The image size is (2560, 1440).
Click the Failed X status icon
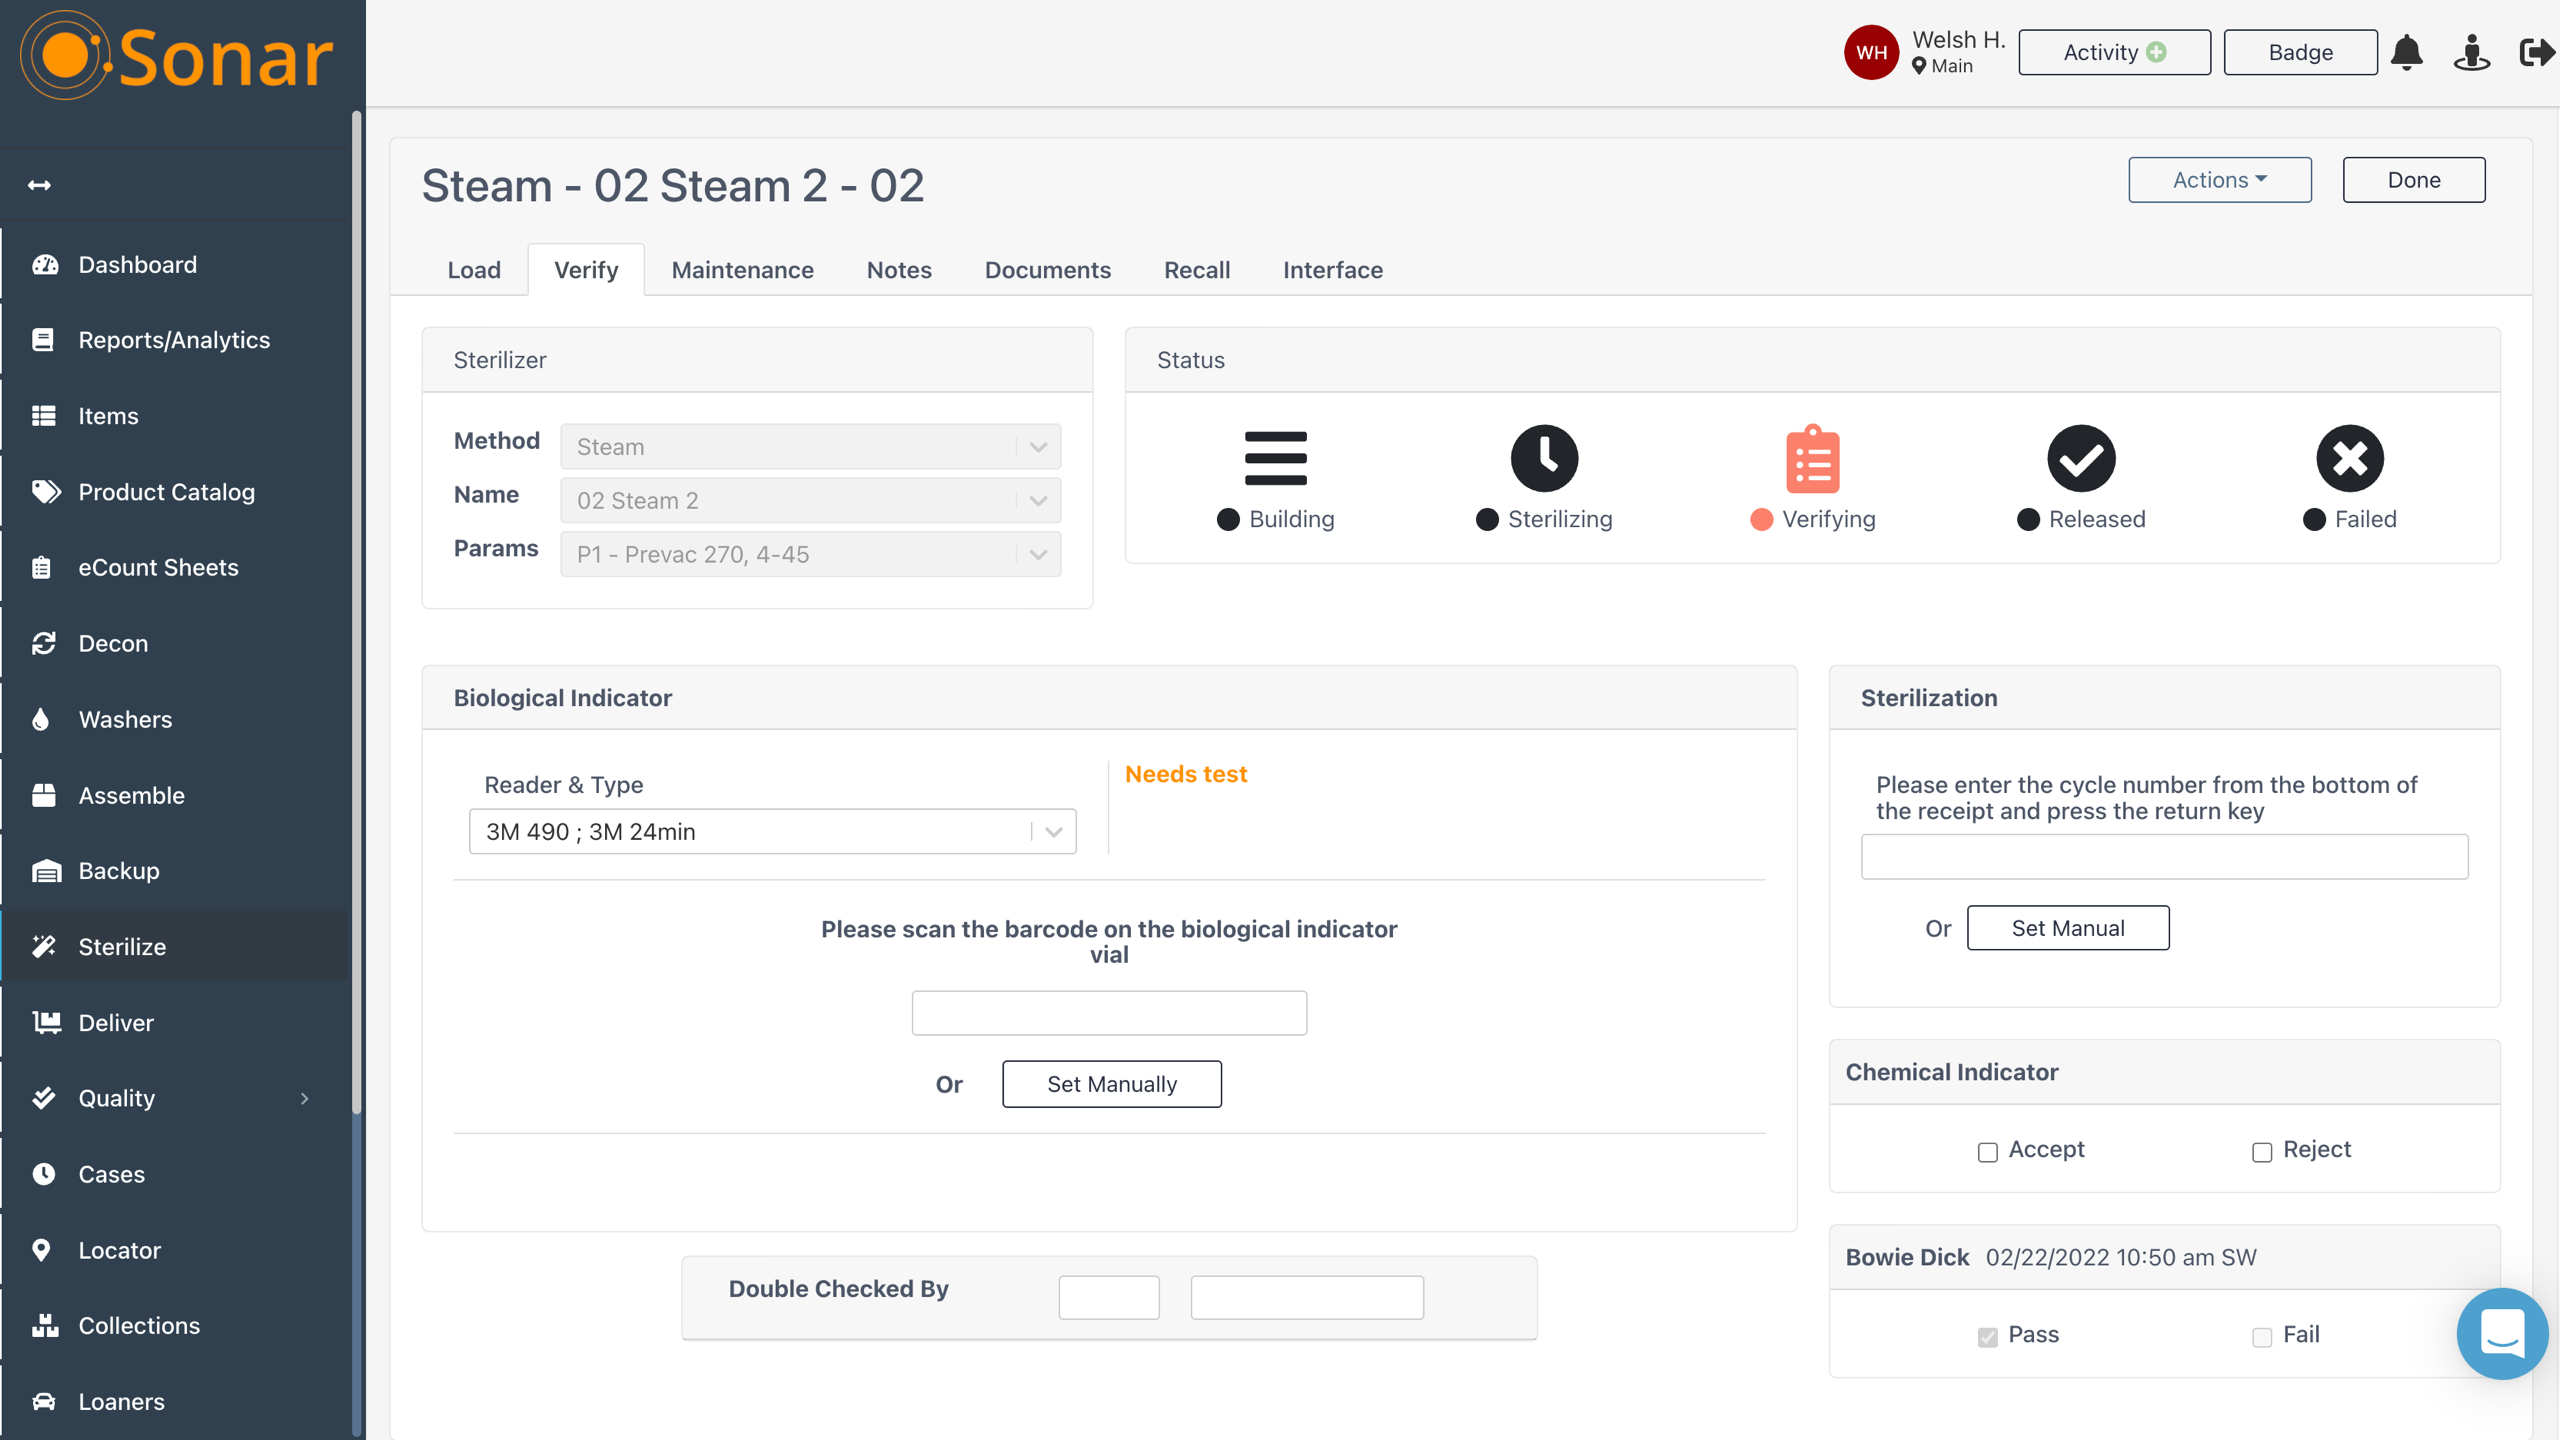2349,459
